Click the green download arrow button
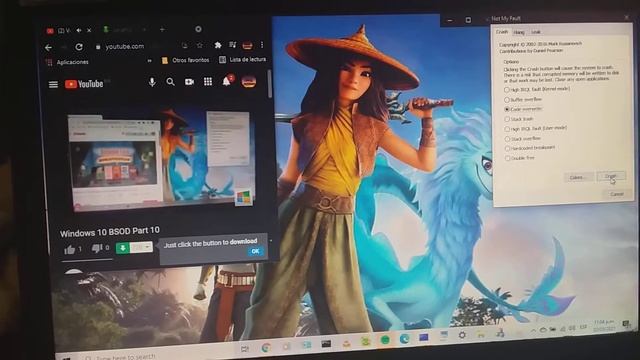Viewport: 640px width, 360px height. tap(122, 247)
